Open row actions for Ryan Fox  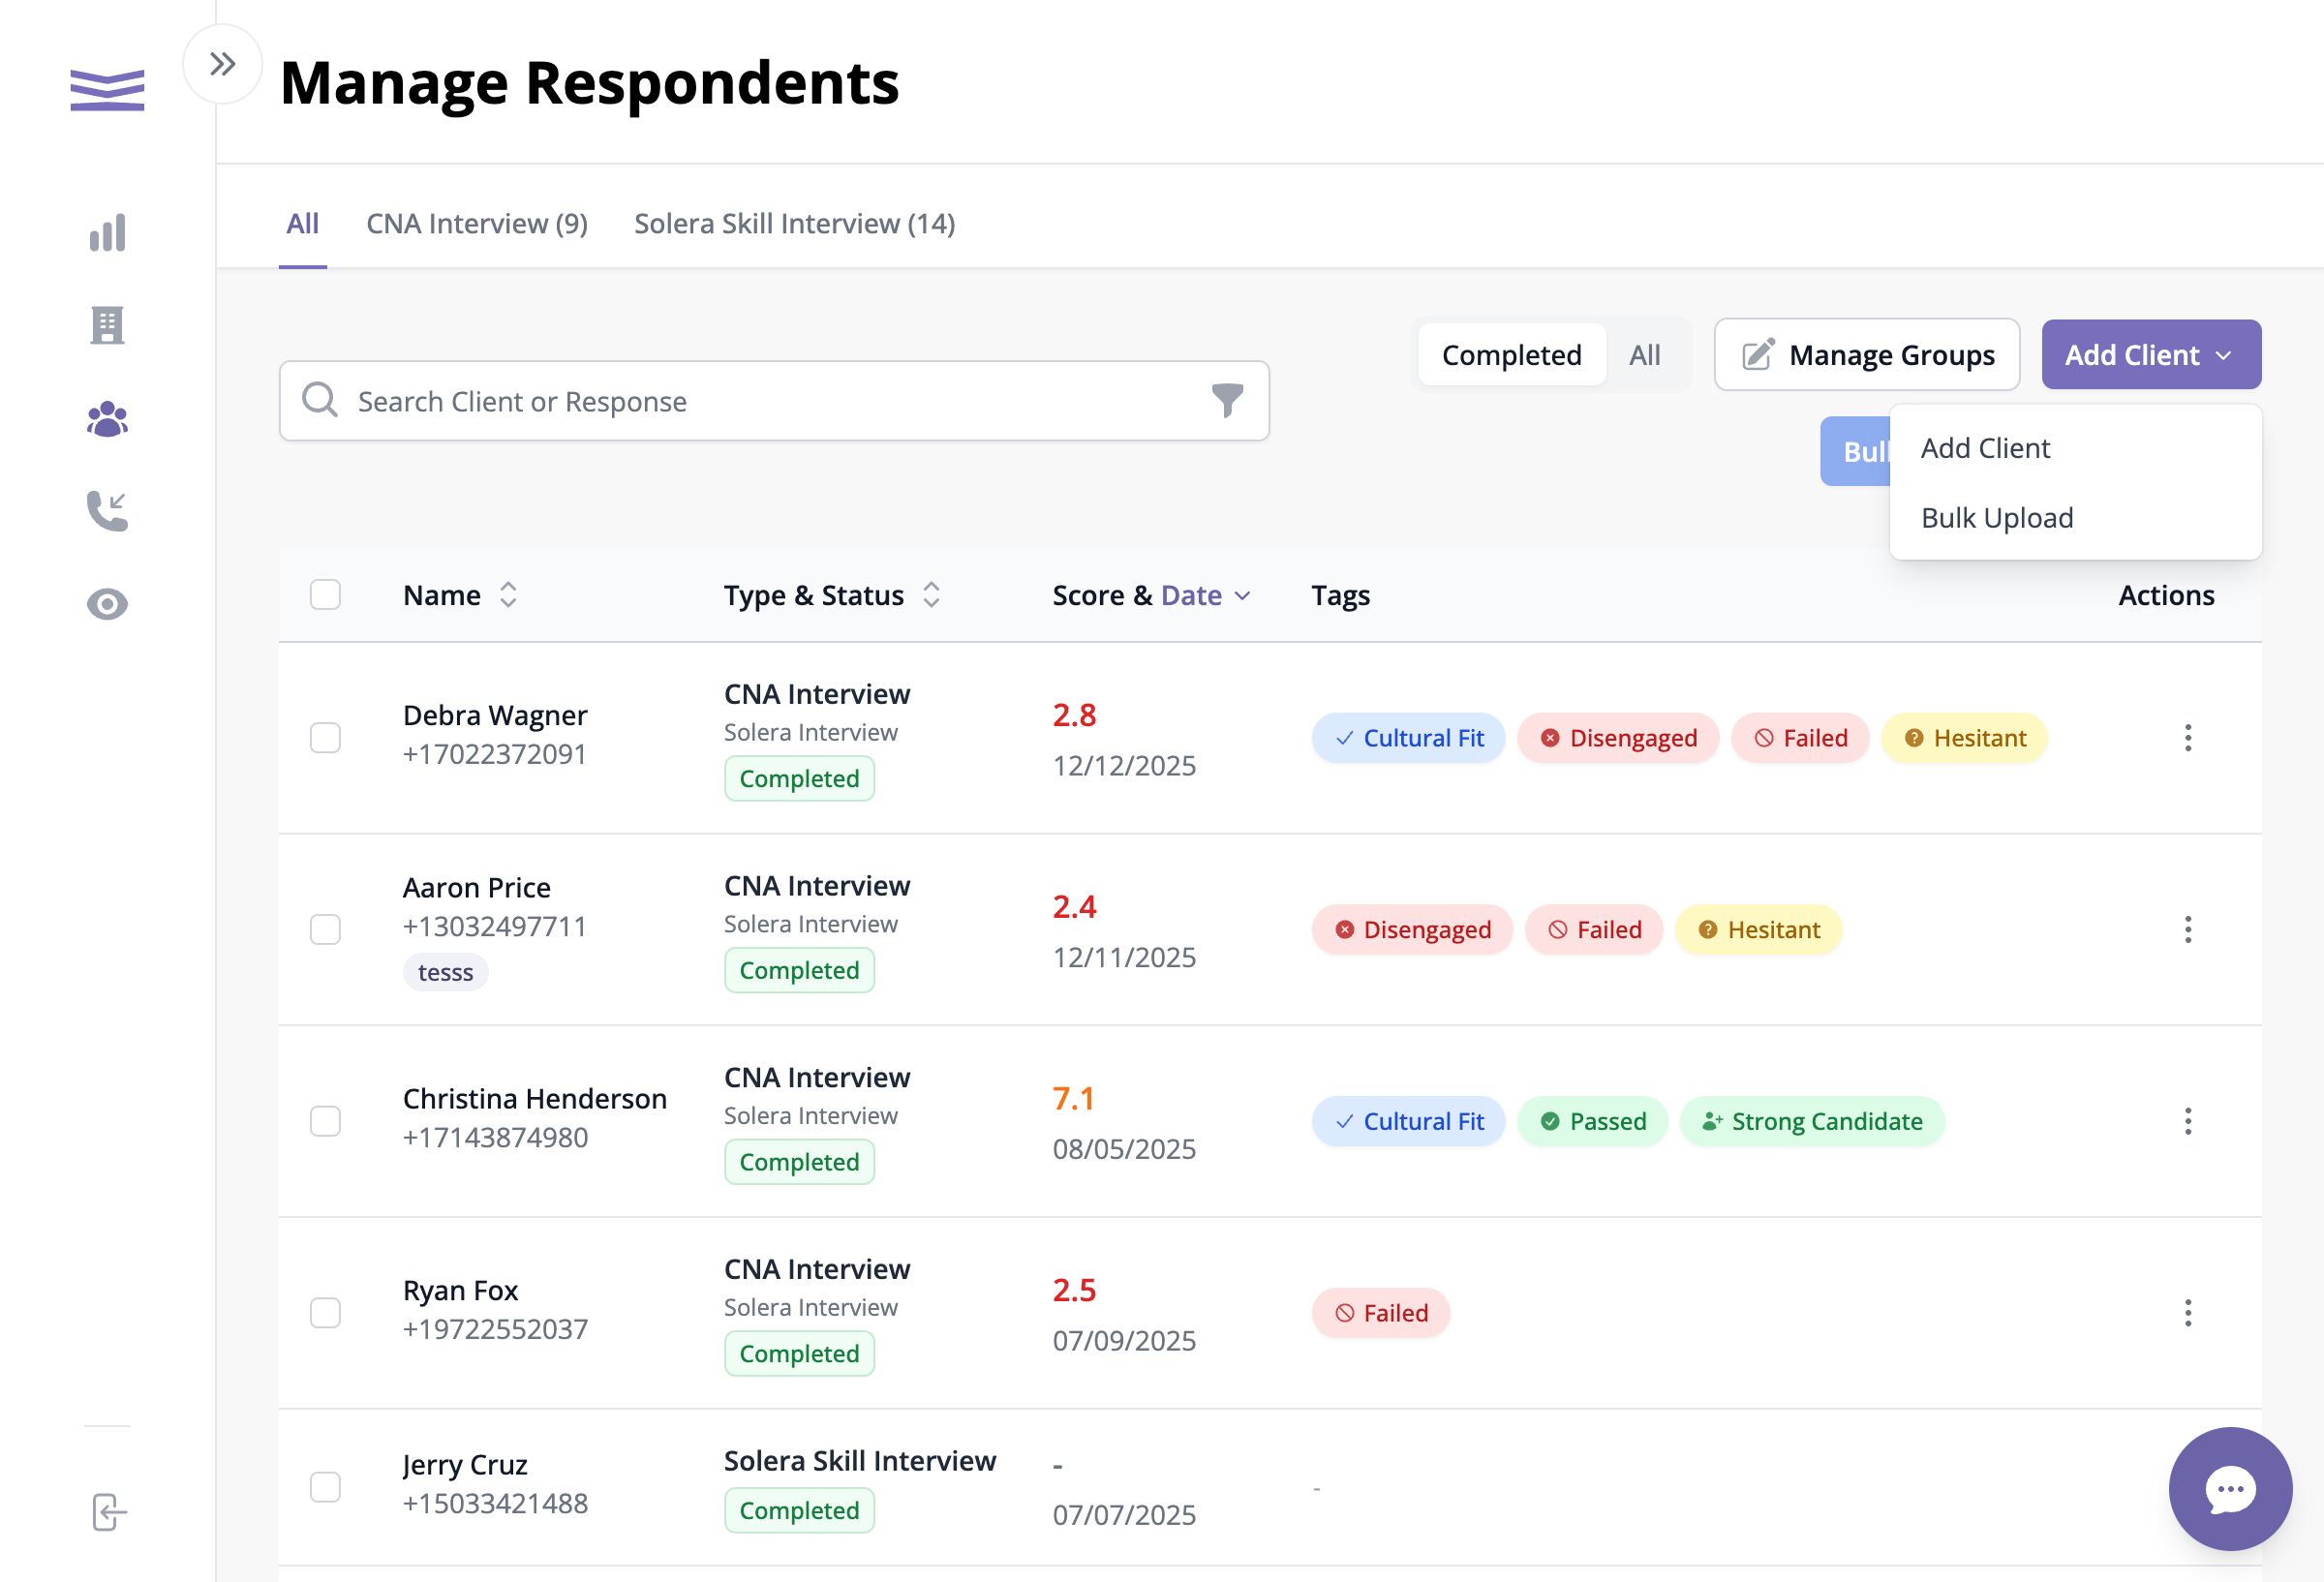click(x=2188, y=1313)
